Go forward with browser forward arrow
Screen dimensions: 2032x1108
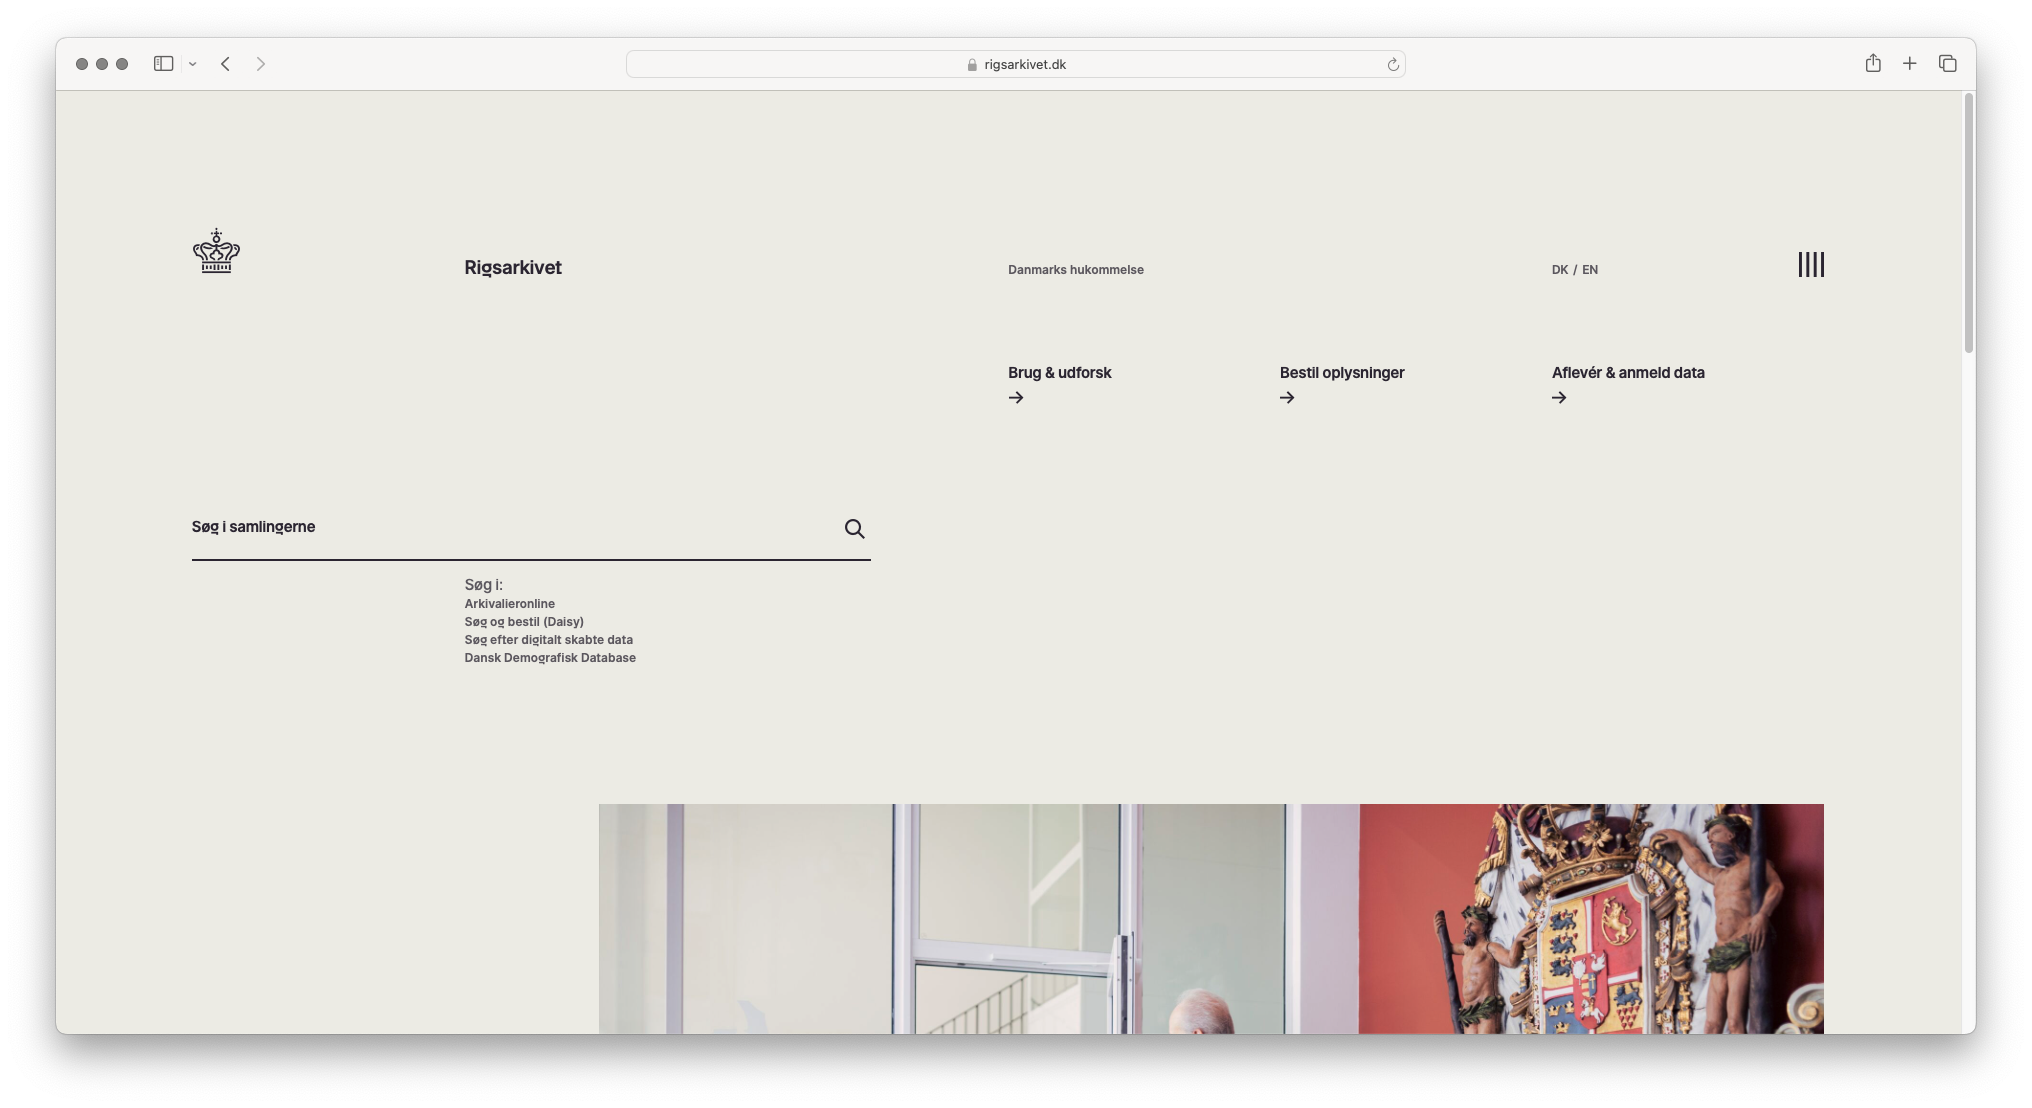tap(260, 64)
